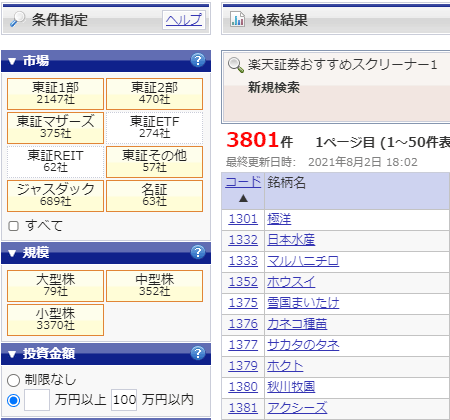The height and width of the screenshot is (420, 450).
Task: Open the ホウスイ stock page
Action: point(291,282)
